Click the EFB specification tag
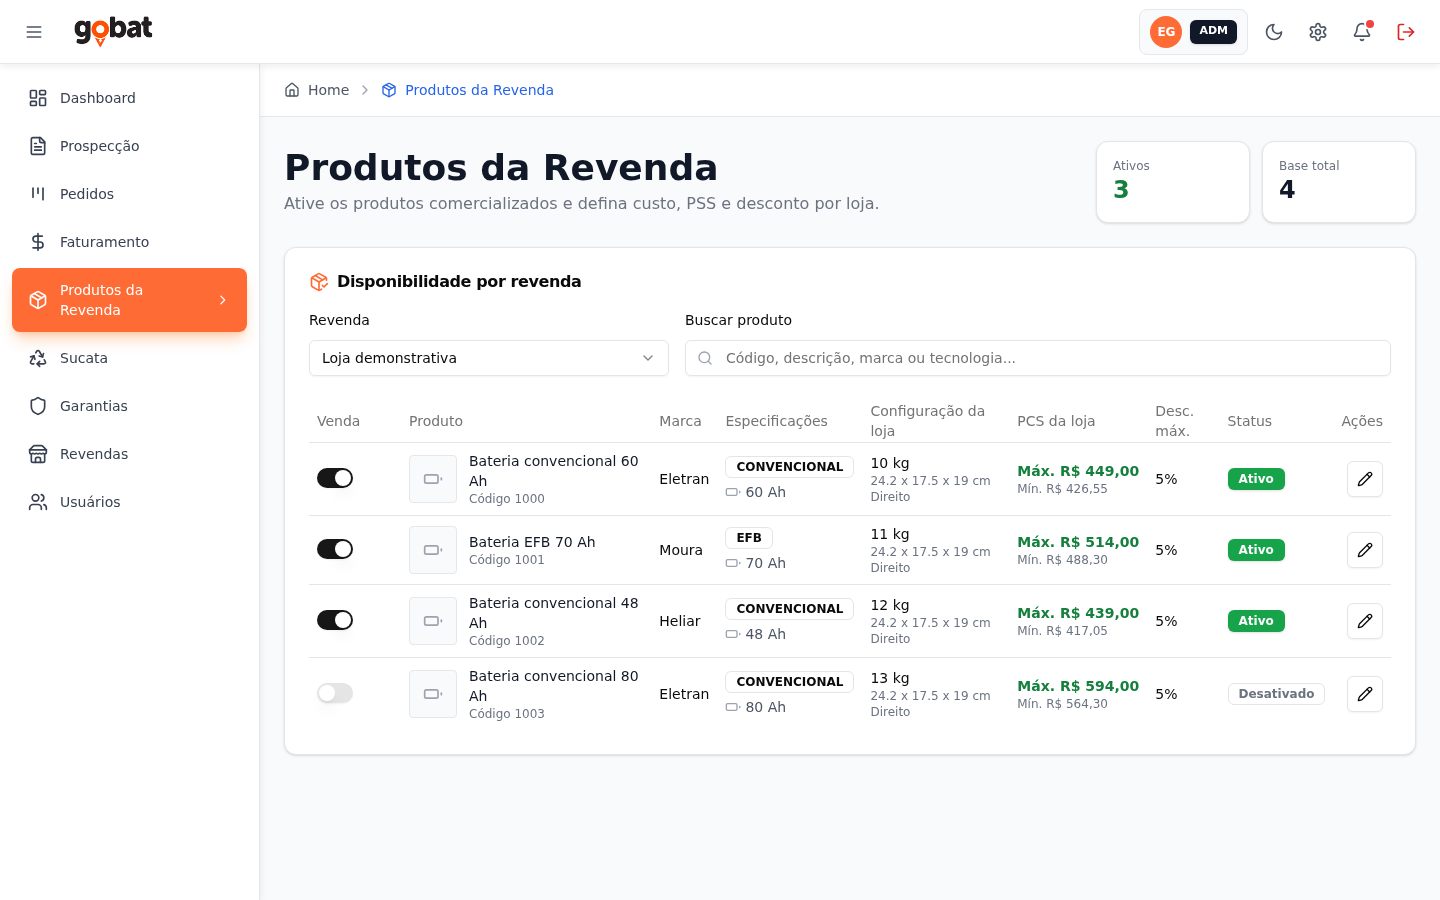 click(x=749, y=538)
